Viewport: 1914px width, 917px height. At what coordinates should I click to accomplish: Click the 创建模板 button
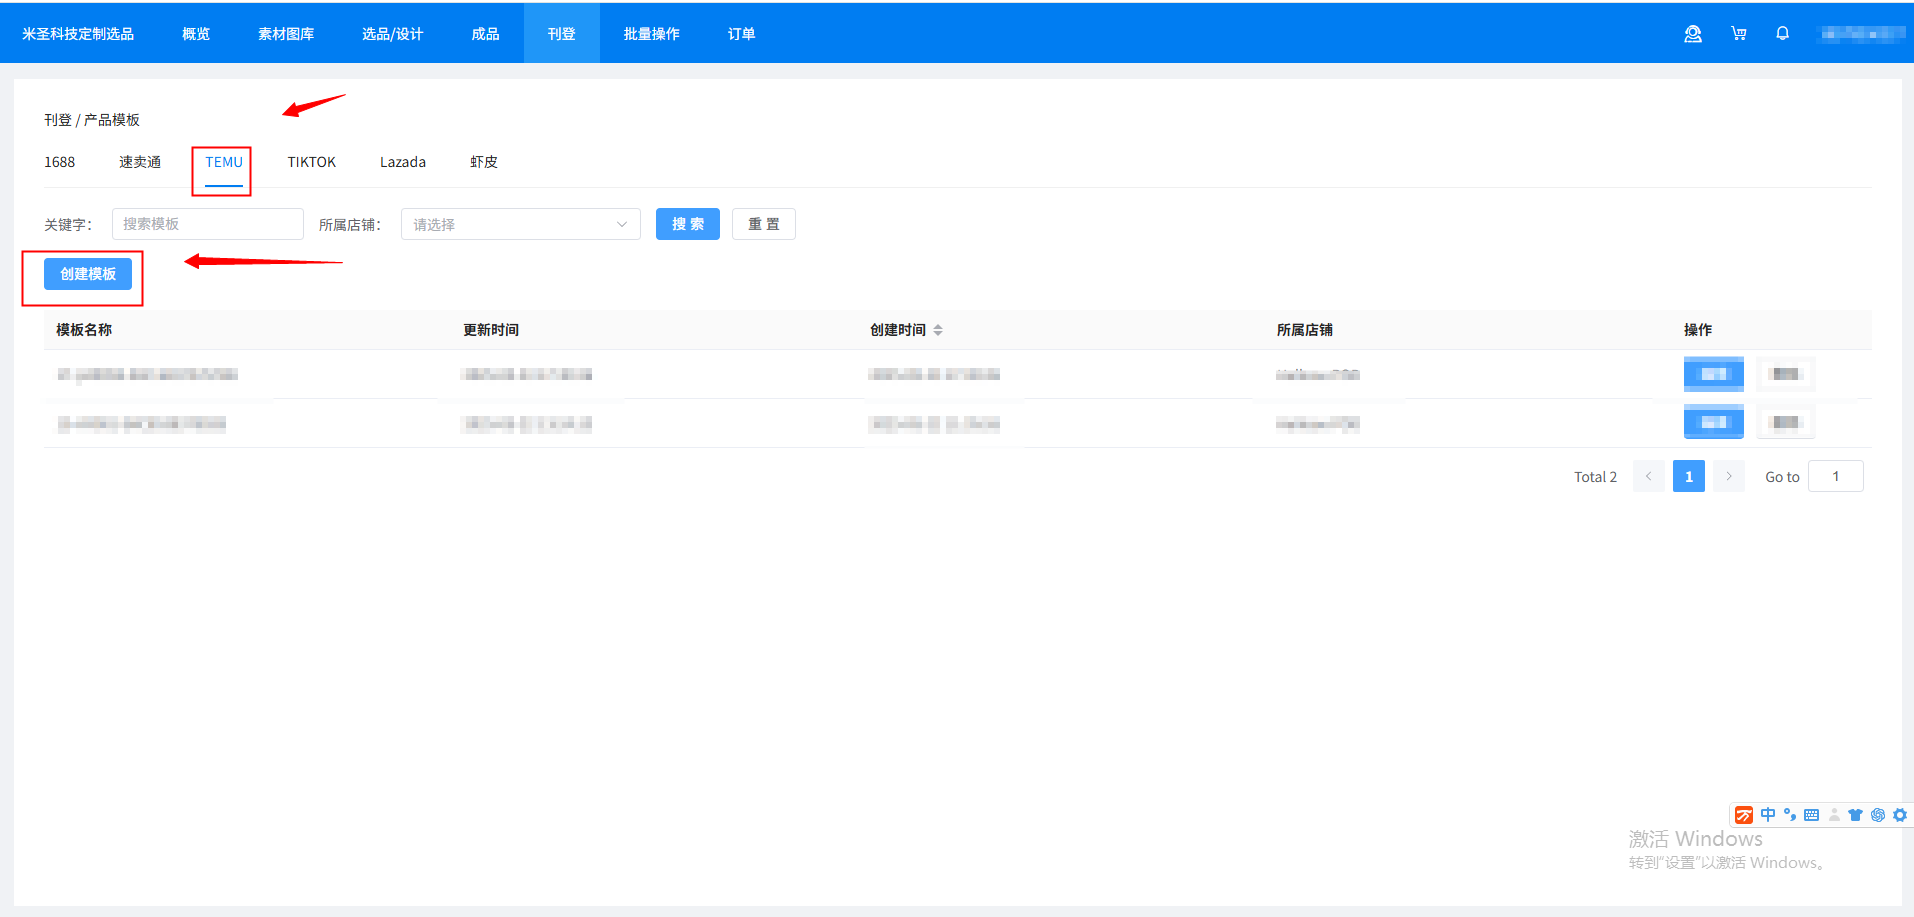coord(88,274)
